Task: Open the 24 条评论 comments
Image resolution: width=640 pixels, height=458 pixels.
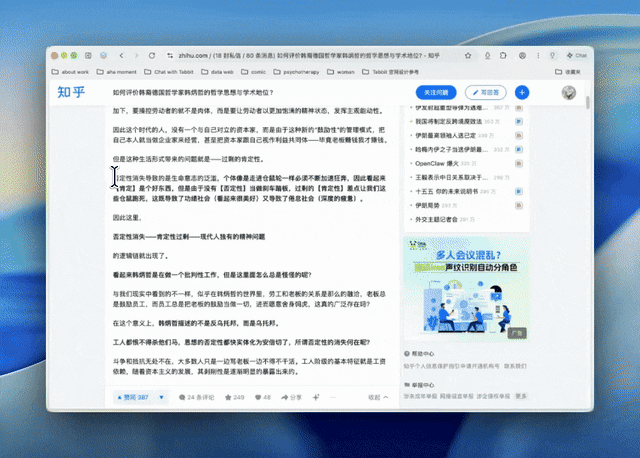Action: tap(196, 397)
